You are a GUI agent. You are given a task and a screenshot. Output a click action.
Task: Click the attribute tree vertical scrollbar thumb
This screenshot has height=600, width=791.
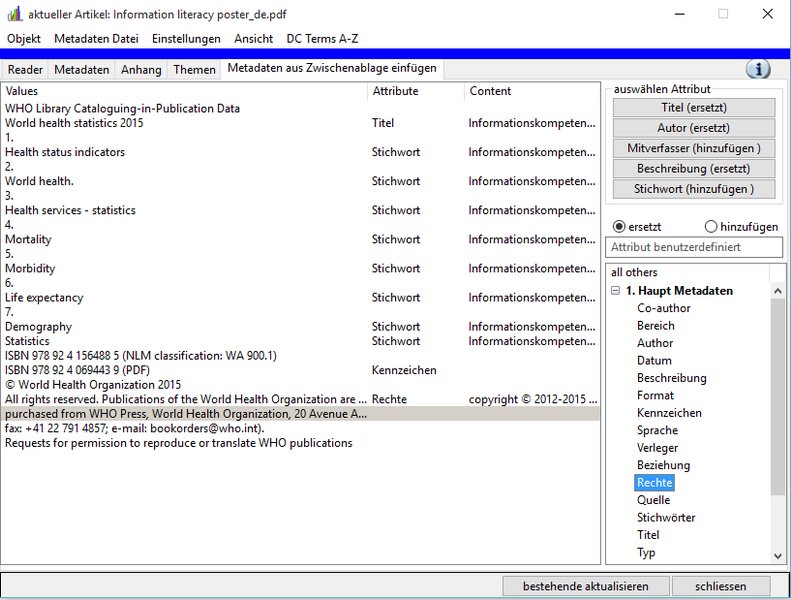[x=777, y=396]
